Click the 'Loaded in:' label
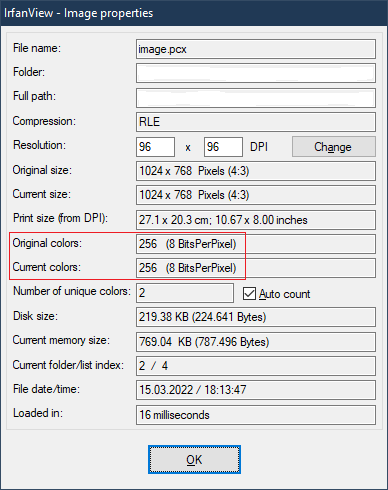The image size is (388, 490). pyautogui.click(x=38, y=413)
